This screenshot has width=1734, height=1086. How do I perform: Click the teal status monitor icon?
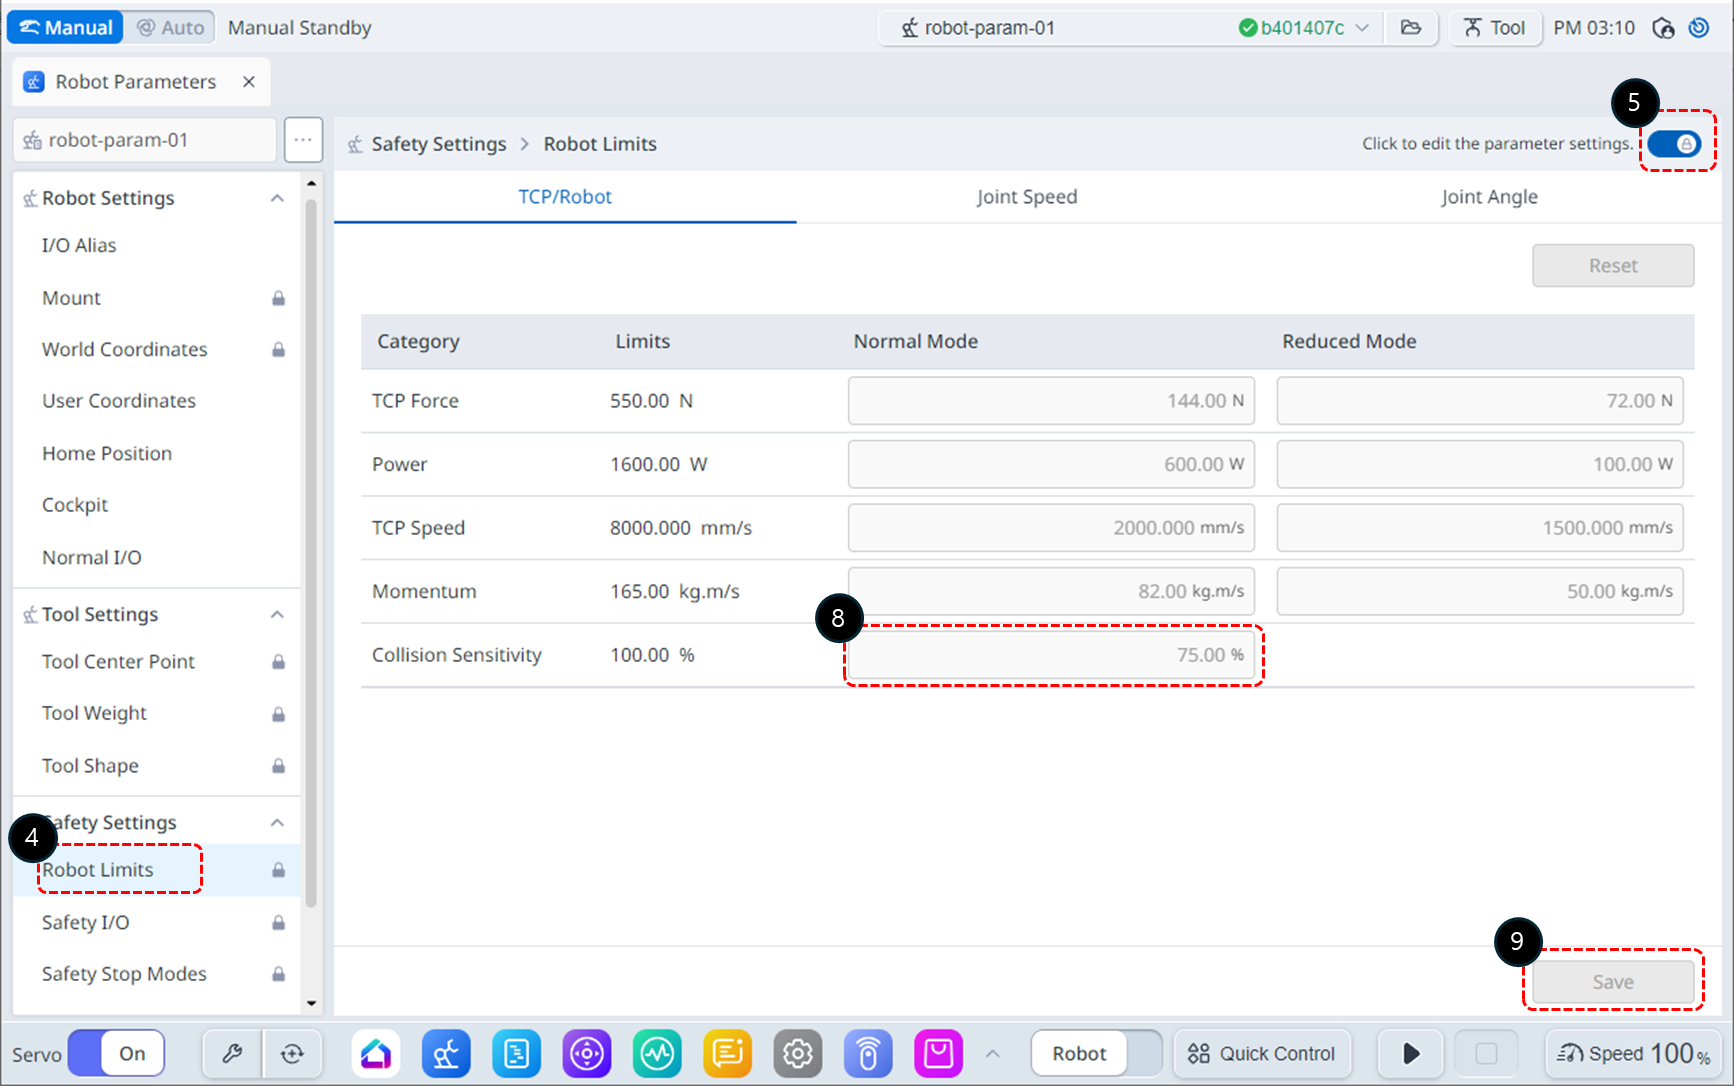click(x=657, y=1053)
